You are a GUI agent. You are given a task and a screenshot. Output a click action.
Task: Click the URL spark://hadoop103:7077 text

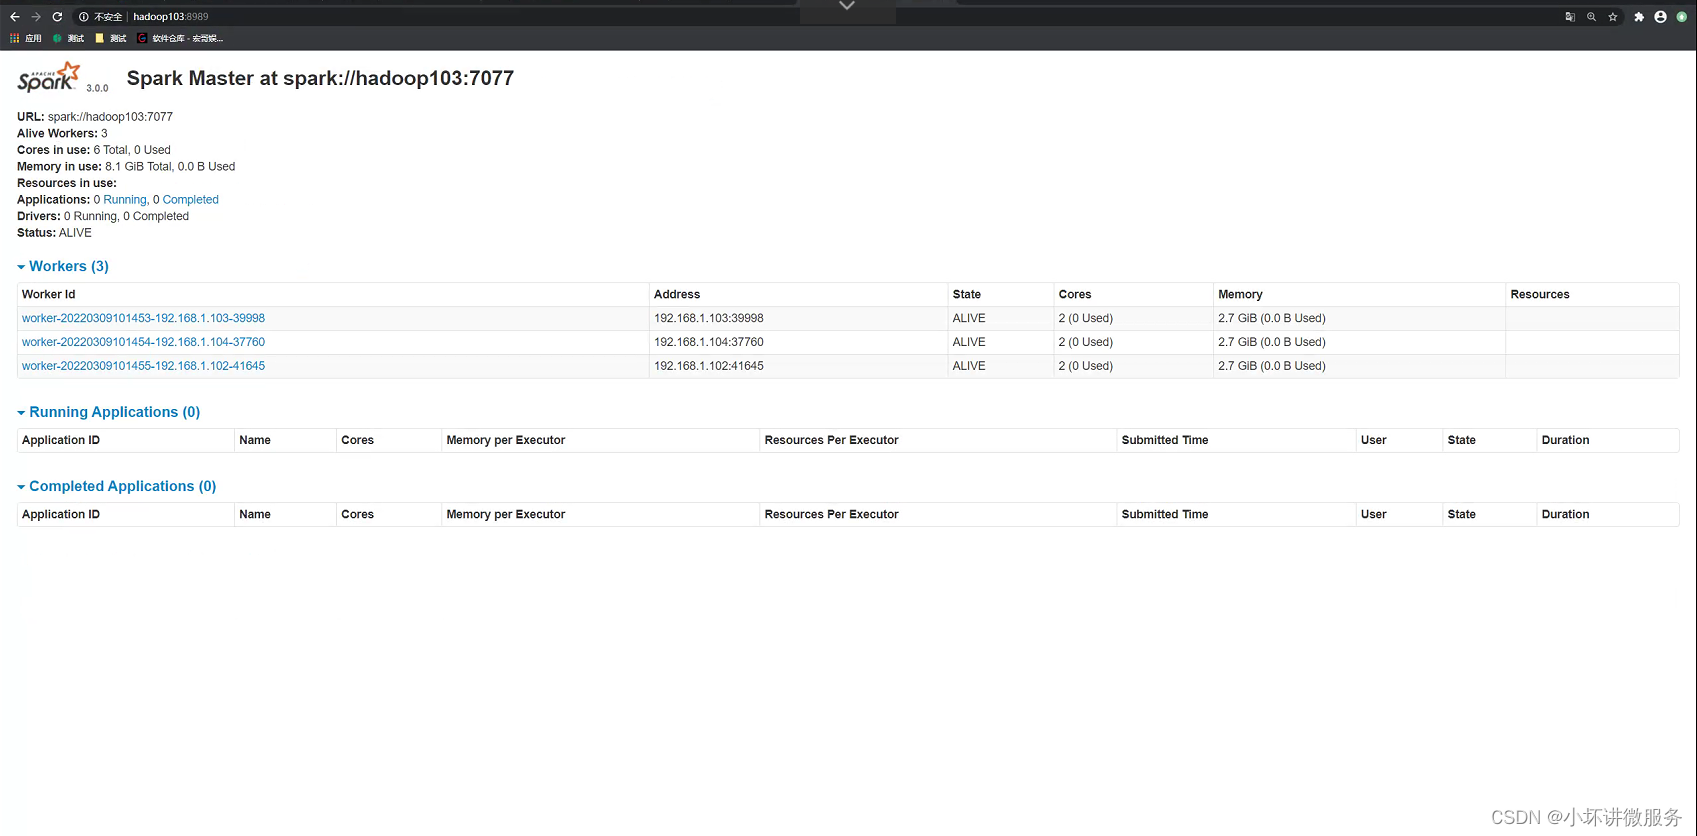[x=110, y=117]
